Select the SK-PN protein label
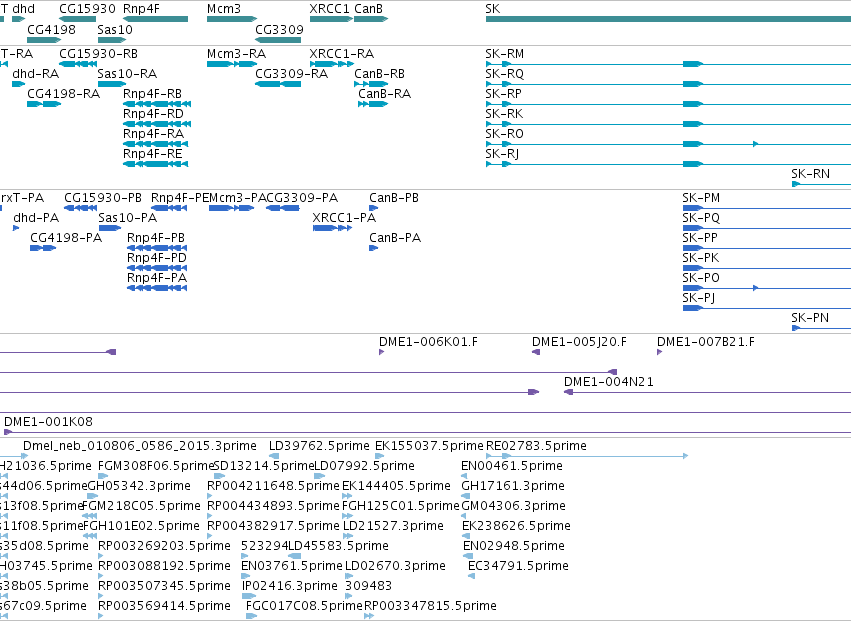Viewport: 851px width, 621px height. (x=810, y=318)
